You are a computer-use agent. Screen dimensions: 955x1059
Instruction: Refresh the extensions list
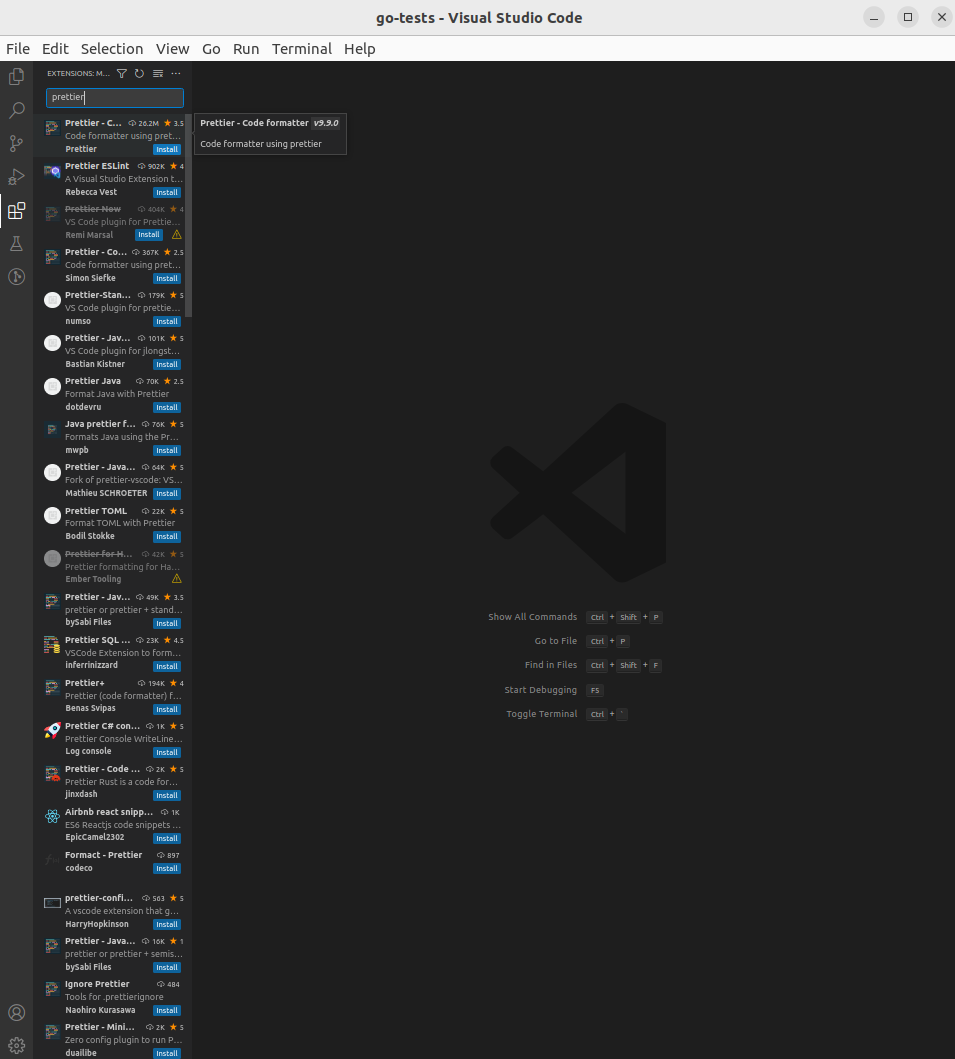click(139, 74)
